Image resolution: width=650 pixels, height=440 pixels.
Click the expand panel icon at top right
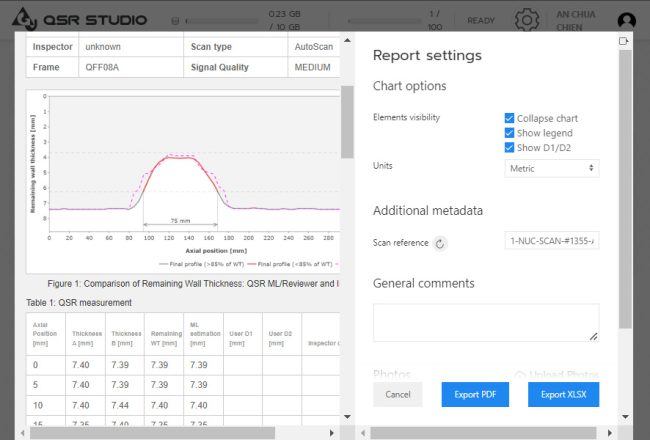tap(623, 41)
